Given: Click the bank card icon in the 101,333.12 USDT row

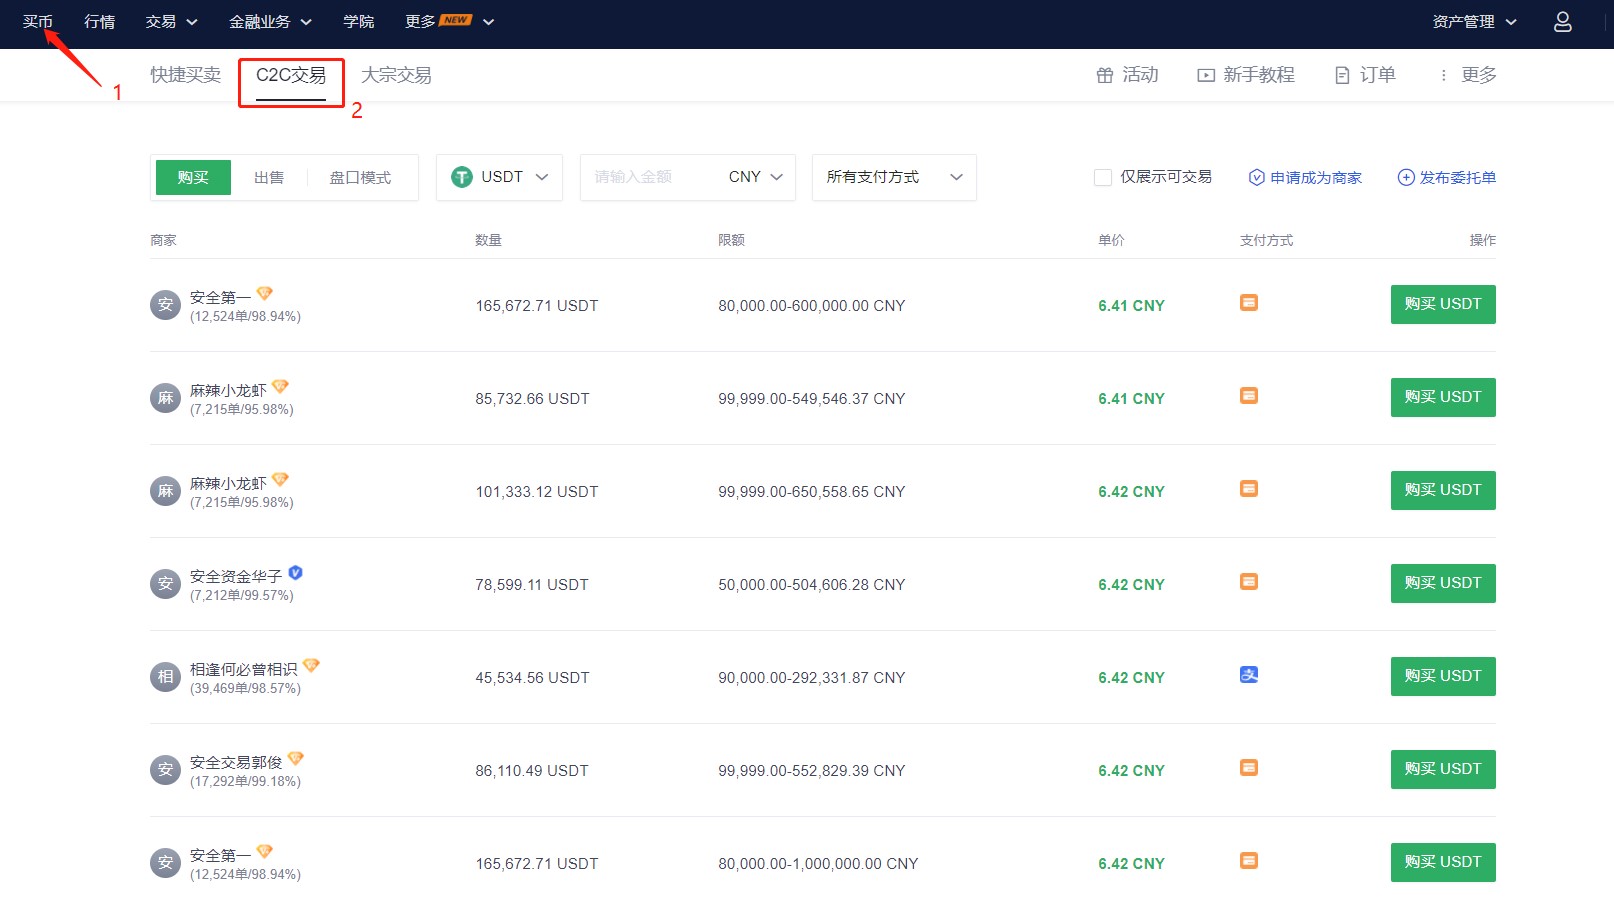Looking at the screenshot, I should coord(1249,488).
